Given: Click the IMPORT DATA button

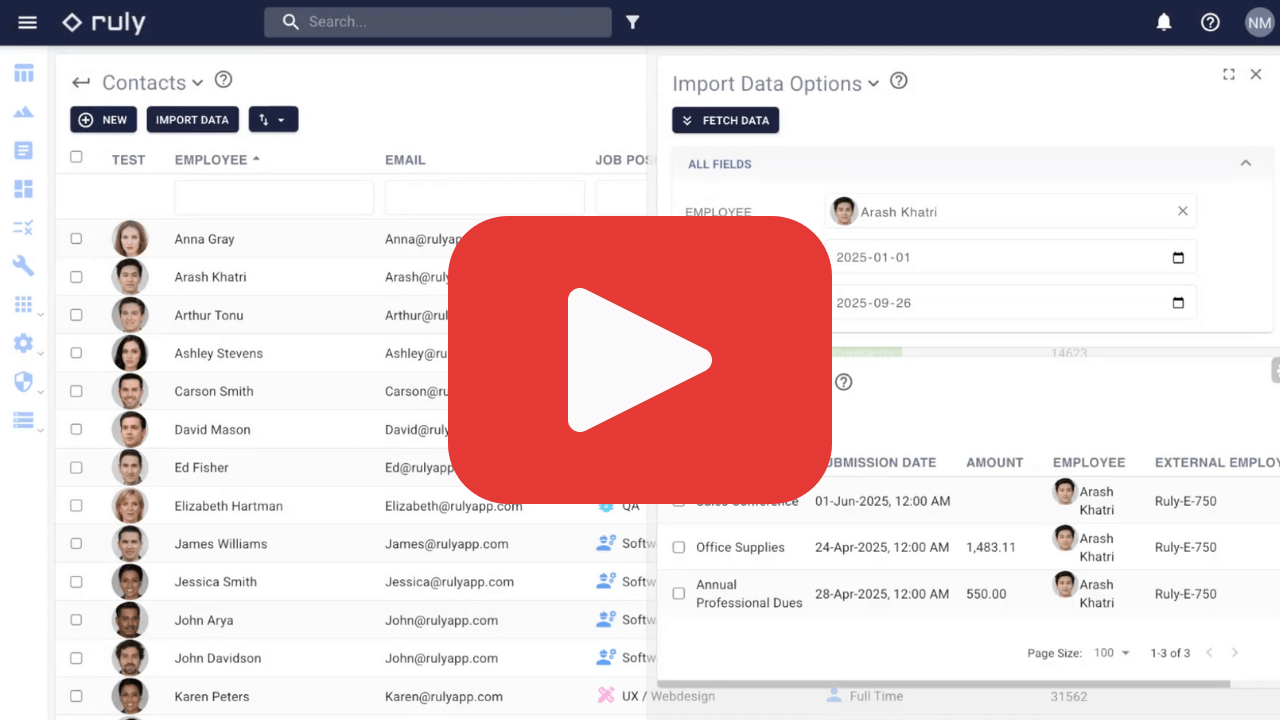Looking at the screenshot, I should click(193, 120).
